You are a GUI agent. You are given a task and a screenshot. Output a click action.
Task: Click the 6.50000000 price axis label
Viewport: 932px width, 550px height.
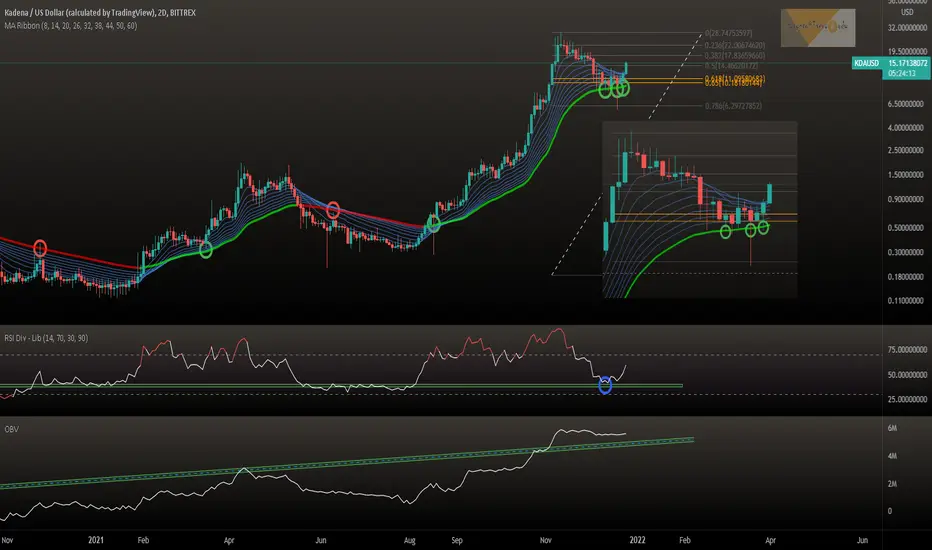click(x=905, y=103)
